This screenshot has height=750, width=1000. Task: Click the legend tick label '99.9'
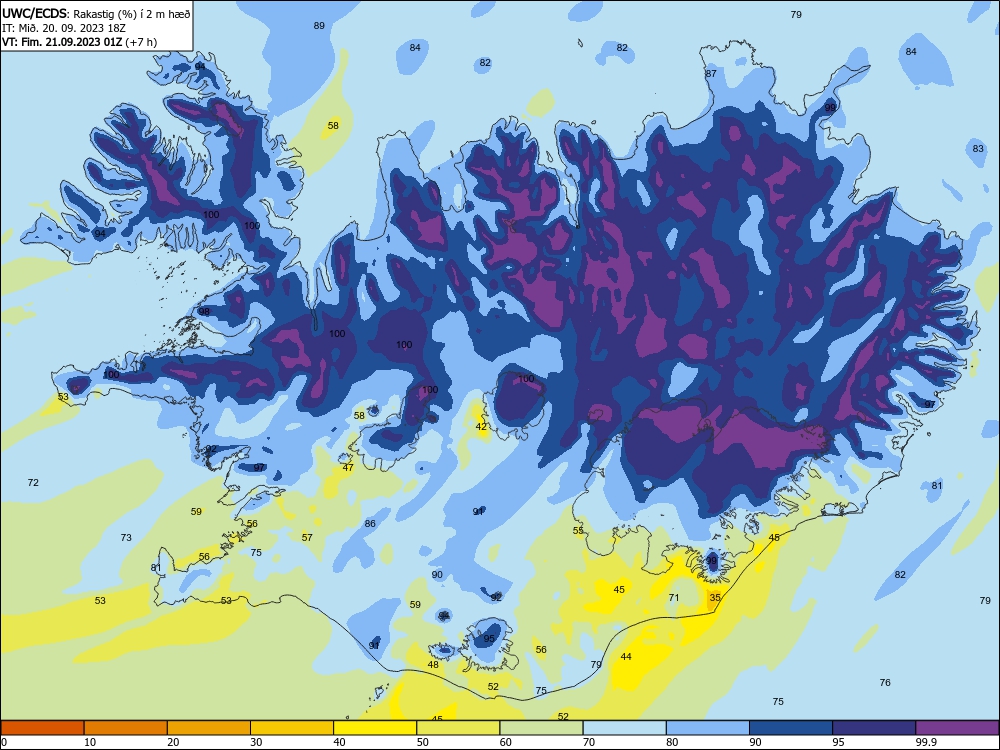point(926,742)
